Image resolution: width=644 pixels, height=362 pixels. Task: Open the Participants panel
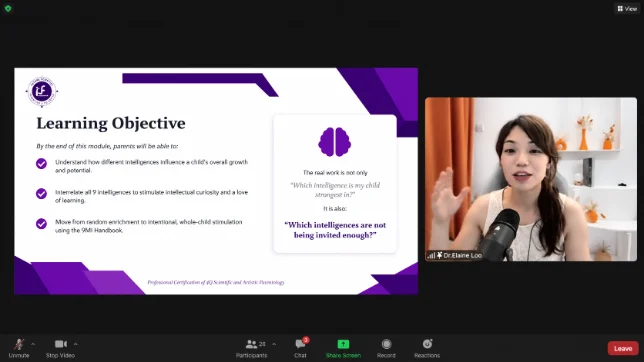click(251, 348)
